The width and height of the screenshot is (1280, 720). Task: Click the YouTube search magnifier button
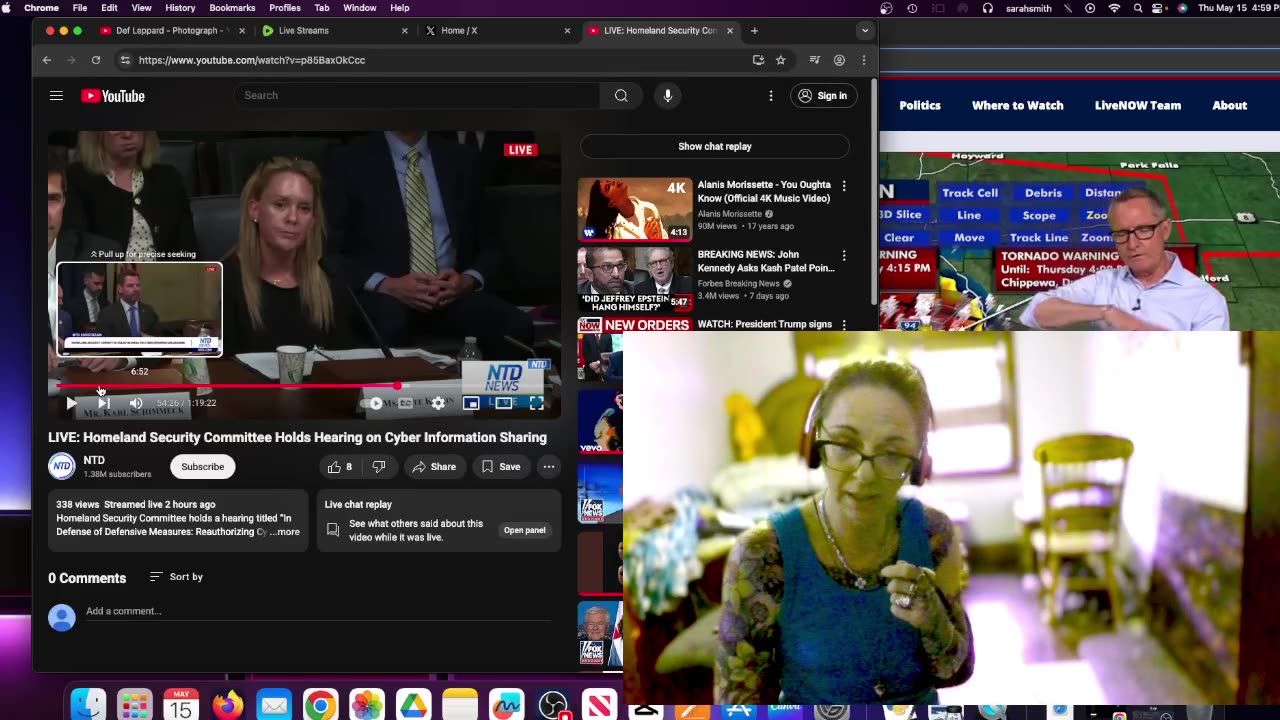621,95
